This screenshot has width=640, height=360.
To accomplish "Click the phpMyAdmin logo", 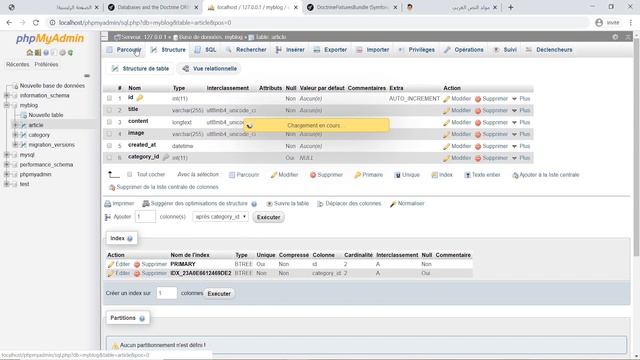I will (50, 38).
